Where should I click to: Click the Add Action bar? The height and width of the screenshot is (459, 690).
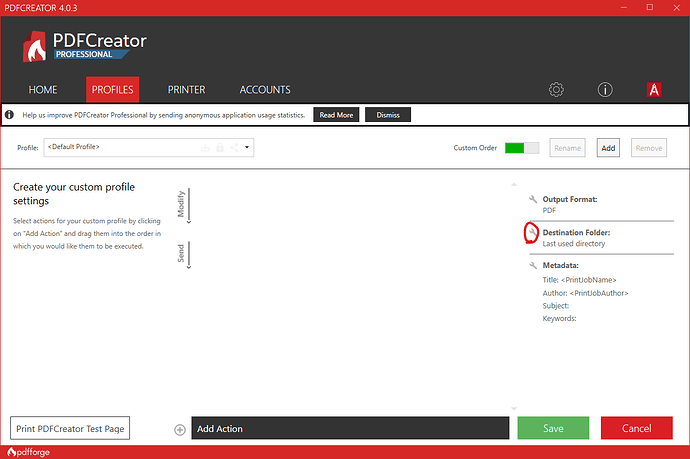(350, 428)
